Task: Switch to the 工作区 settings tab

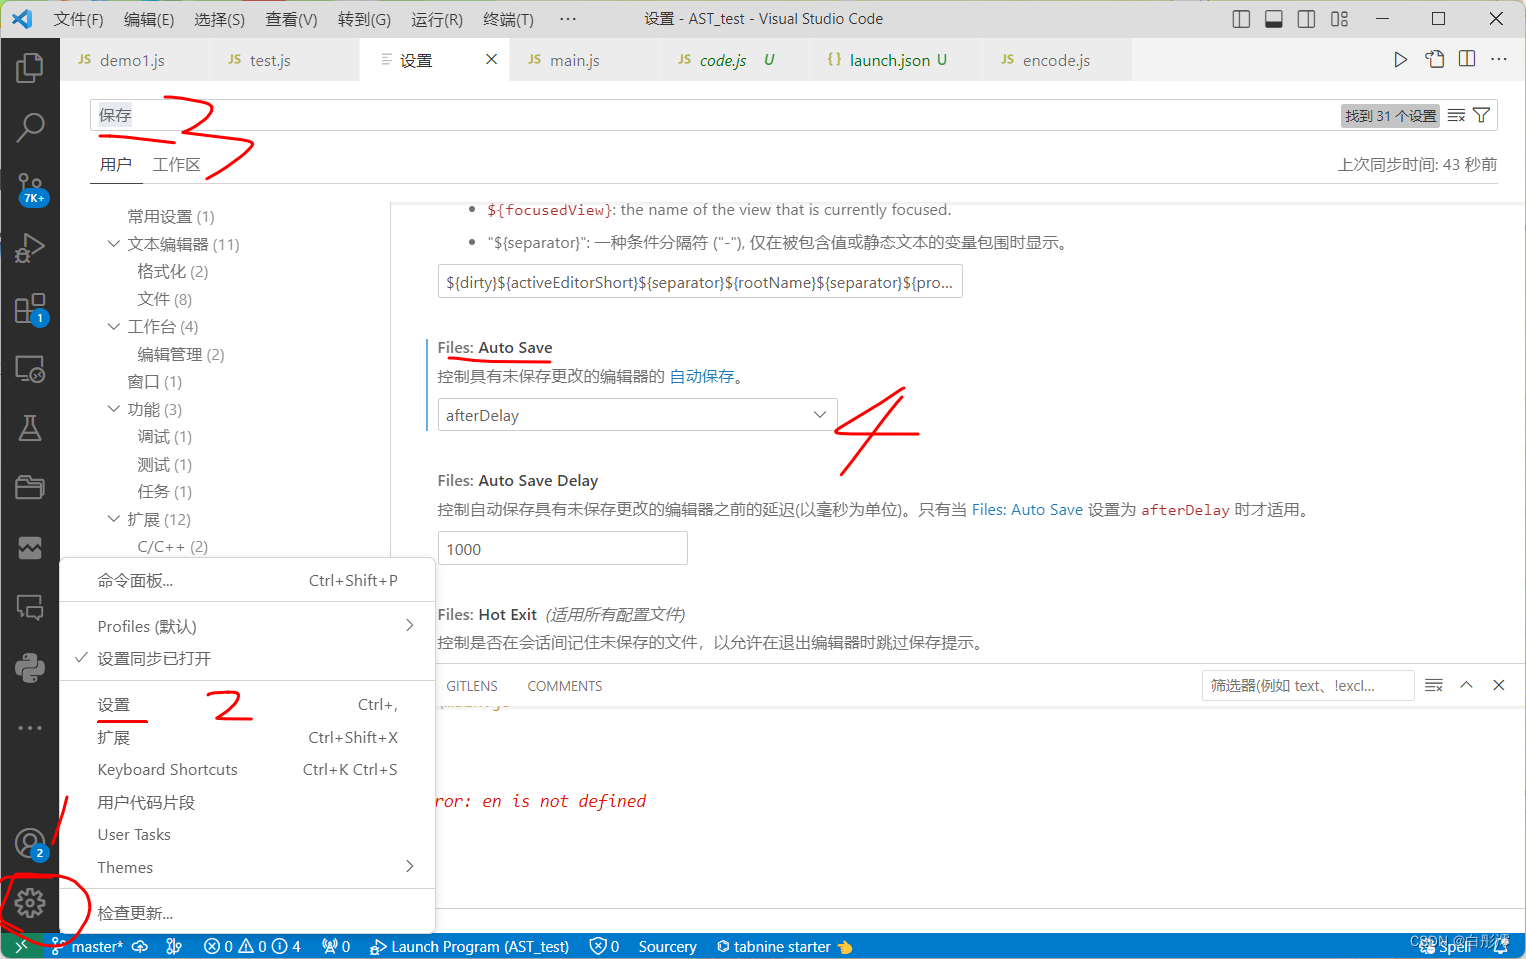Action: click(x=176, y=164)
